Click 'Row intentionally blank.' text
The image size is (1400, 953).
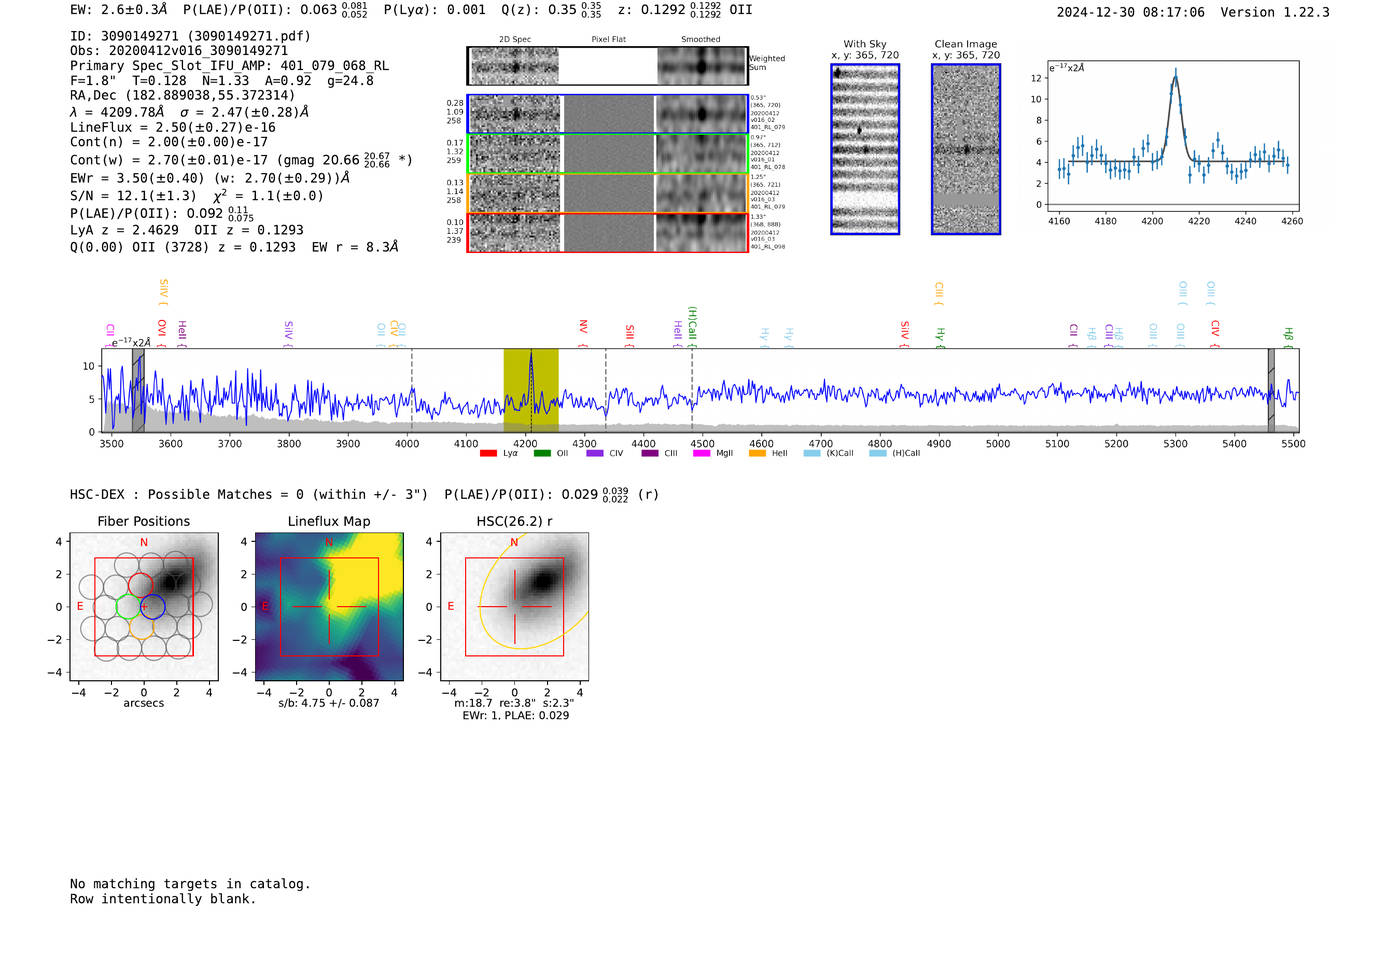click(163, 899)
